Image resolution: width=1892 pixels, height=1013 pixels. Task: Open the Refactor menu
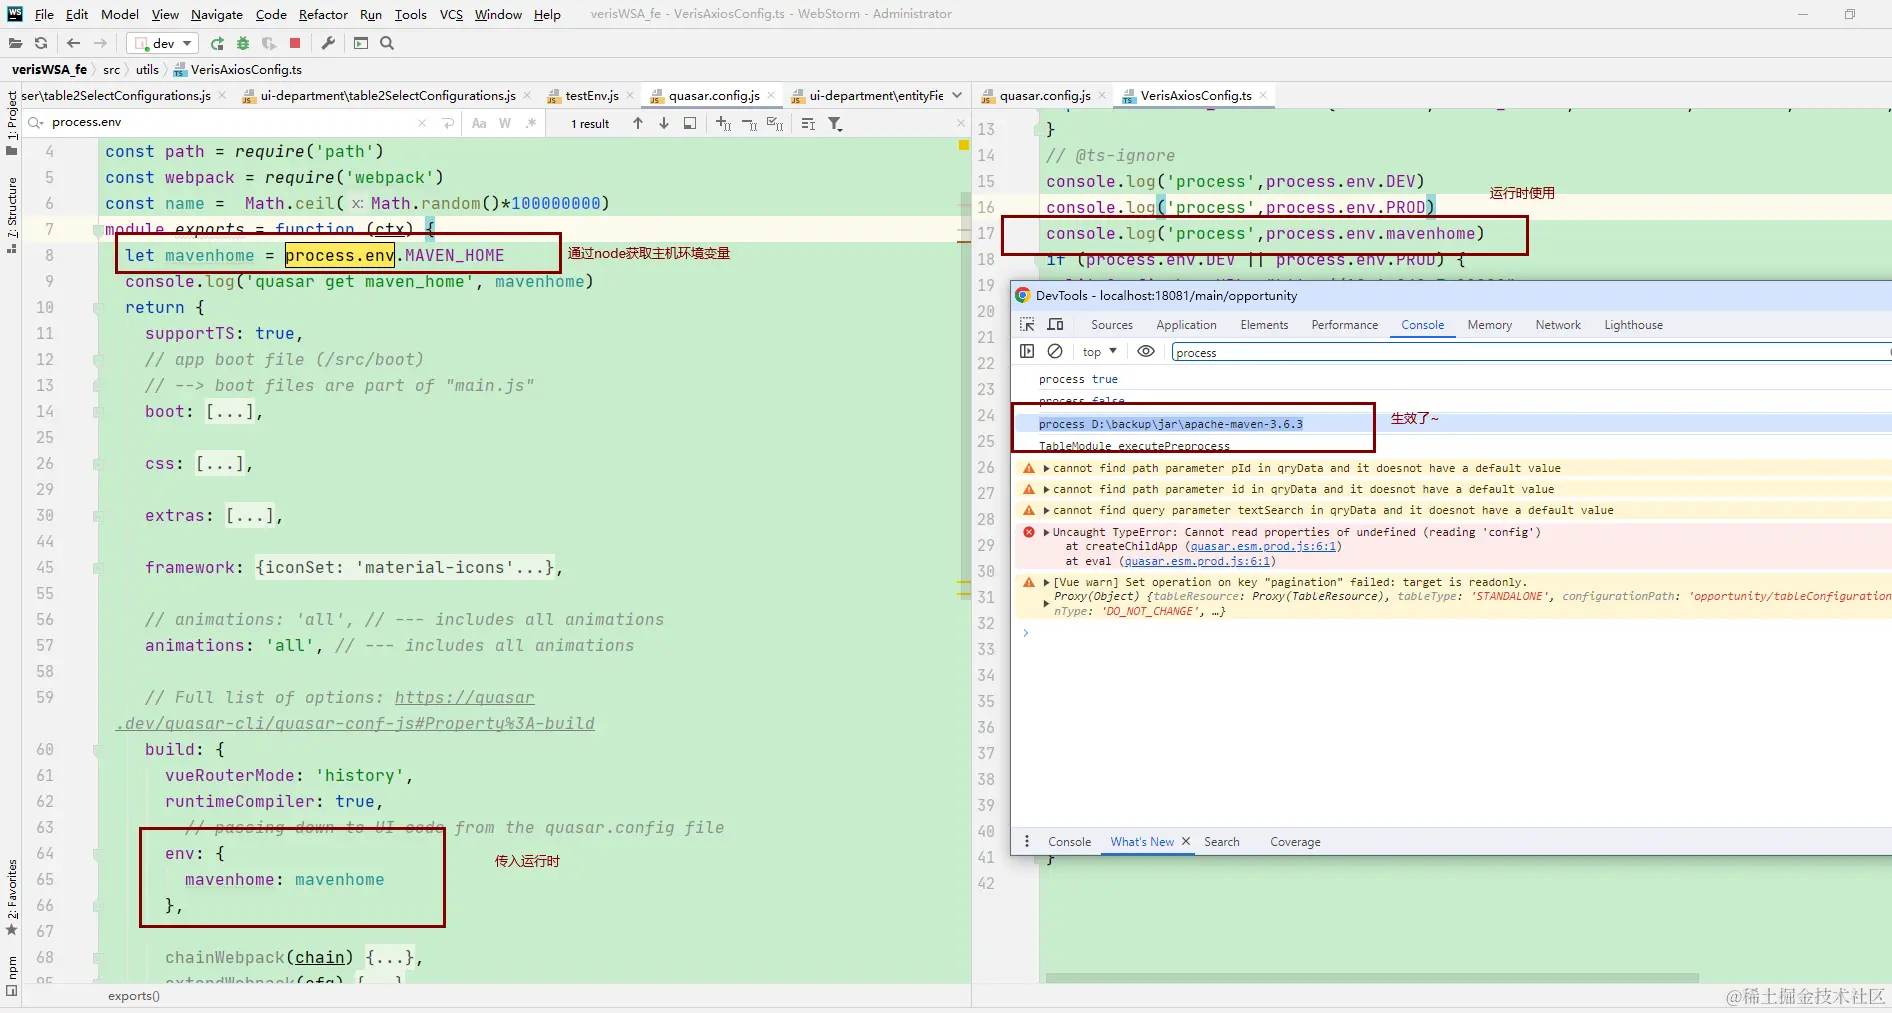point(323,14)
